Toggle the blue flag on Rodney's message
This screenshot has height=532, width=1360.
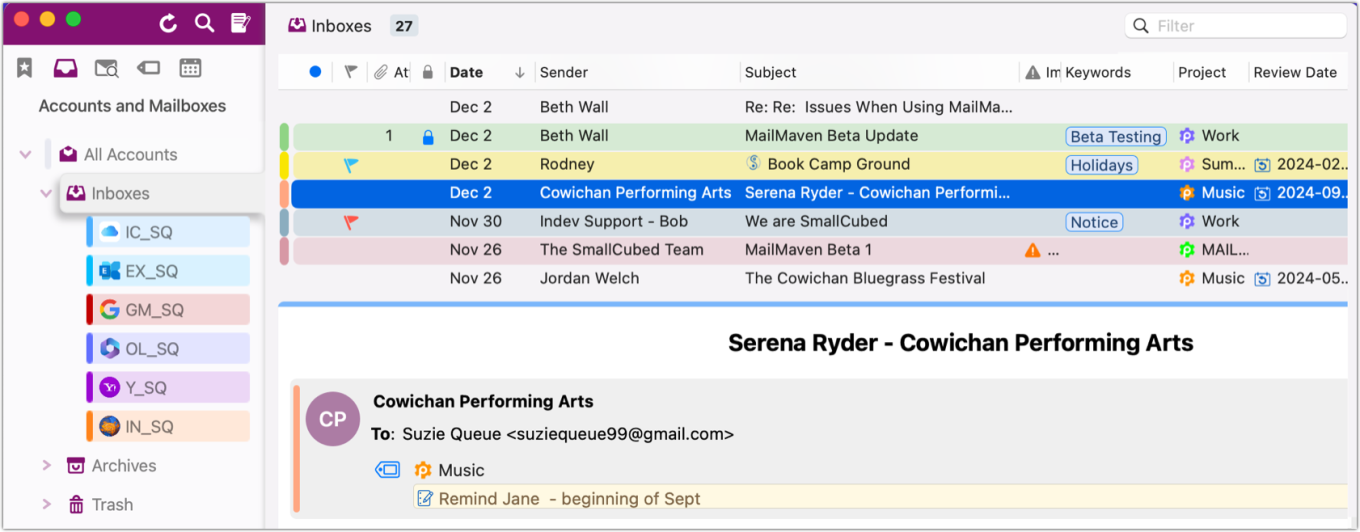pyautogui.click(x=351, y=164)
